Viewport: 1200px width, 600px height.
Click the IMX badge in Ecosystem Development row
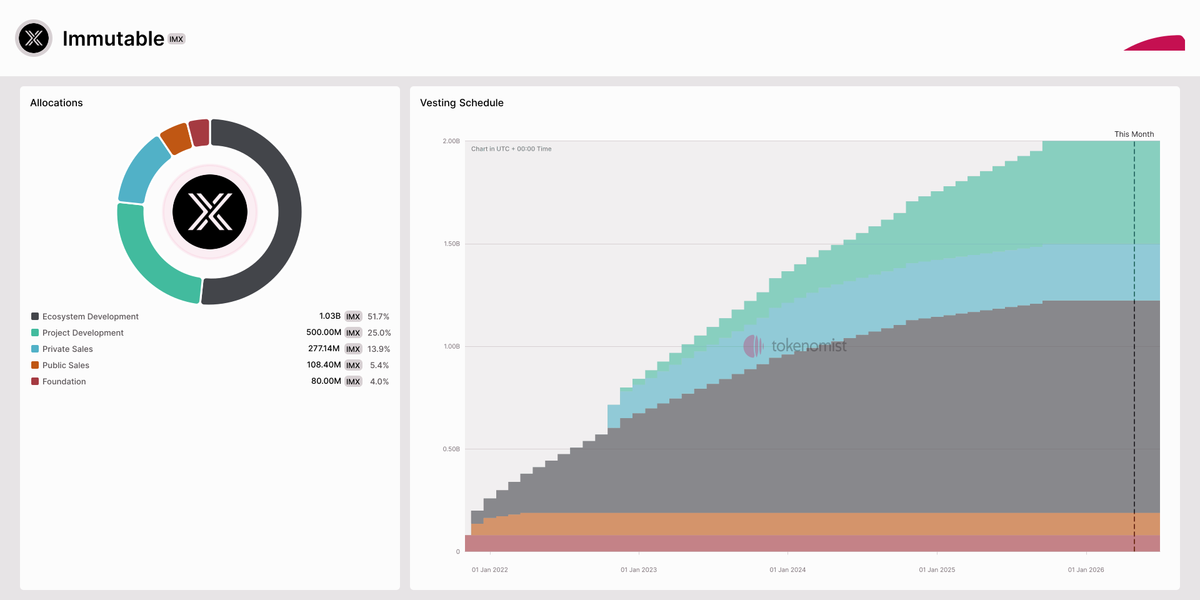353,317
